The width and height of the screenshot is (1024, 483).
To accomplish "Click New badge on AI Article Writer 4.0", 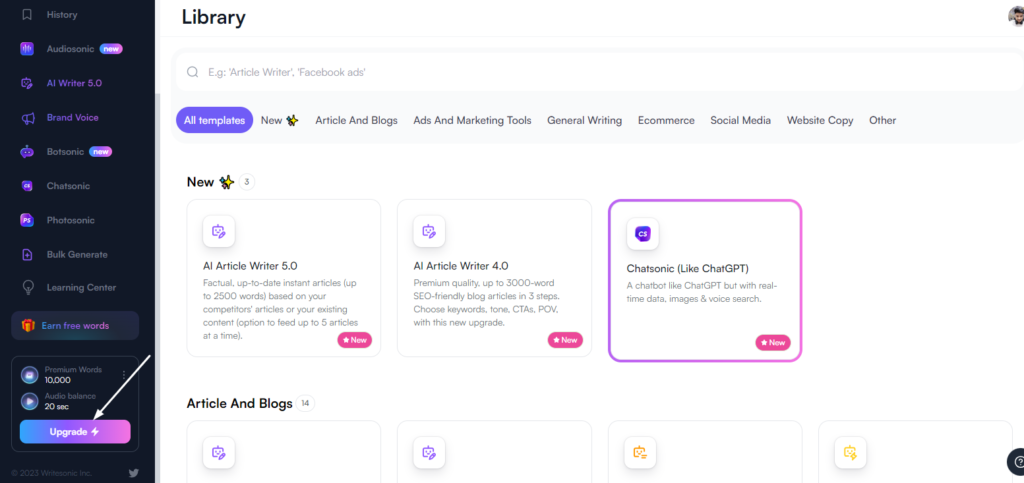I will pyautogui.click(x=566, y=339).
